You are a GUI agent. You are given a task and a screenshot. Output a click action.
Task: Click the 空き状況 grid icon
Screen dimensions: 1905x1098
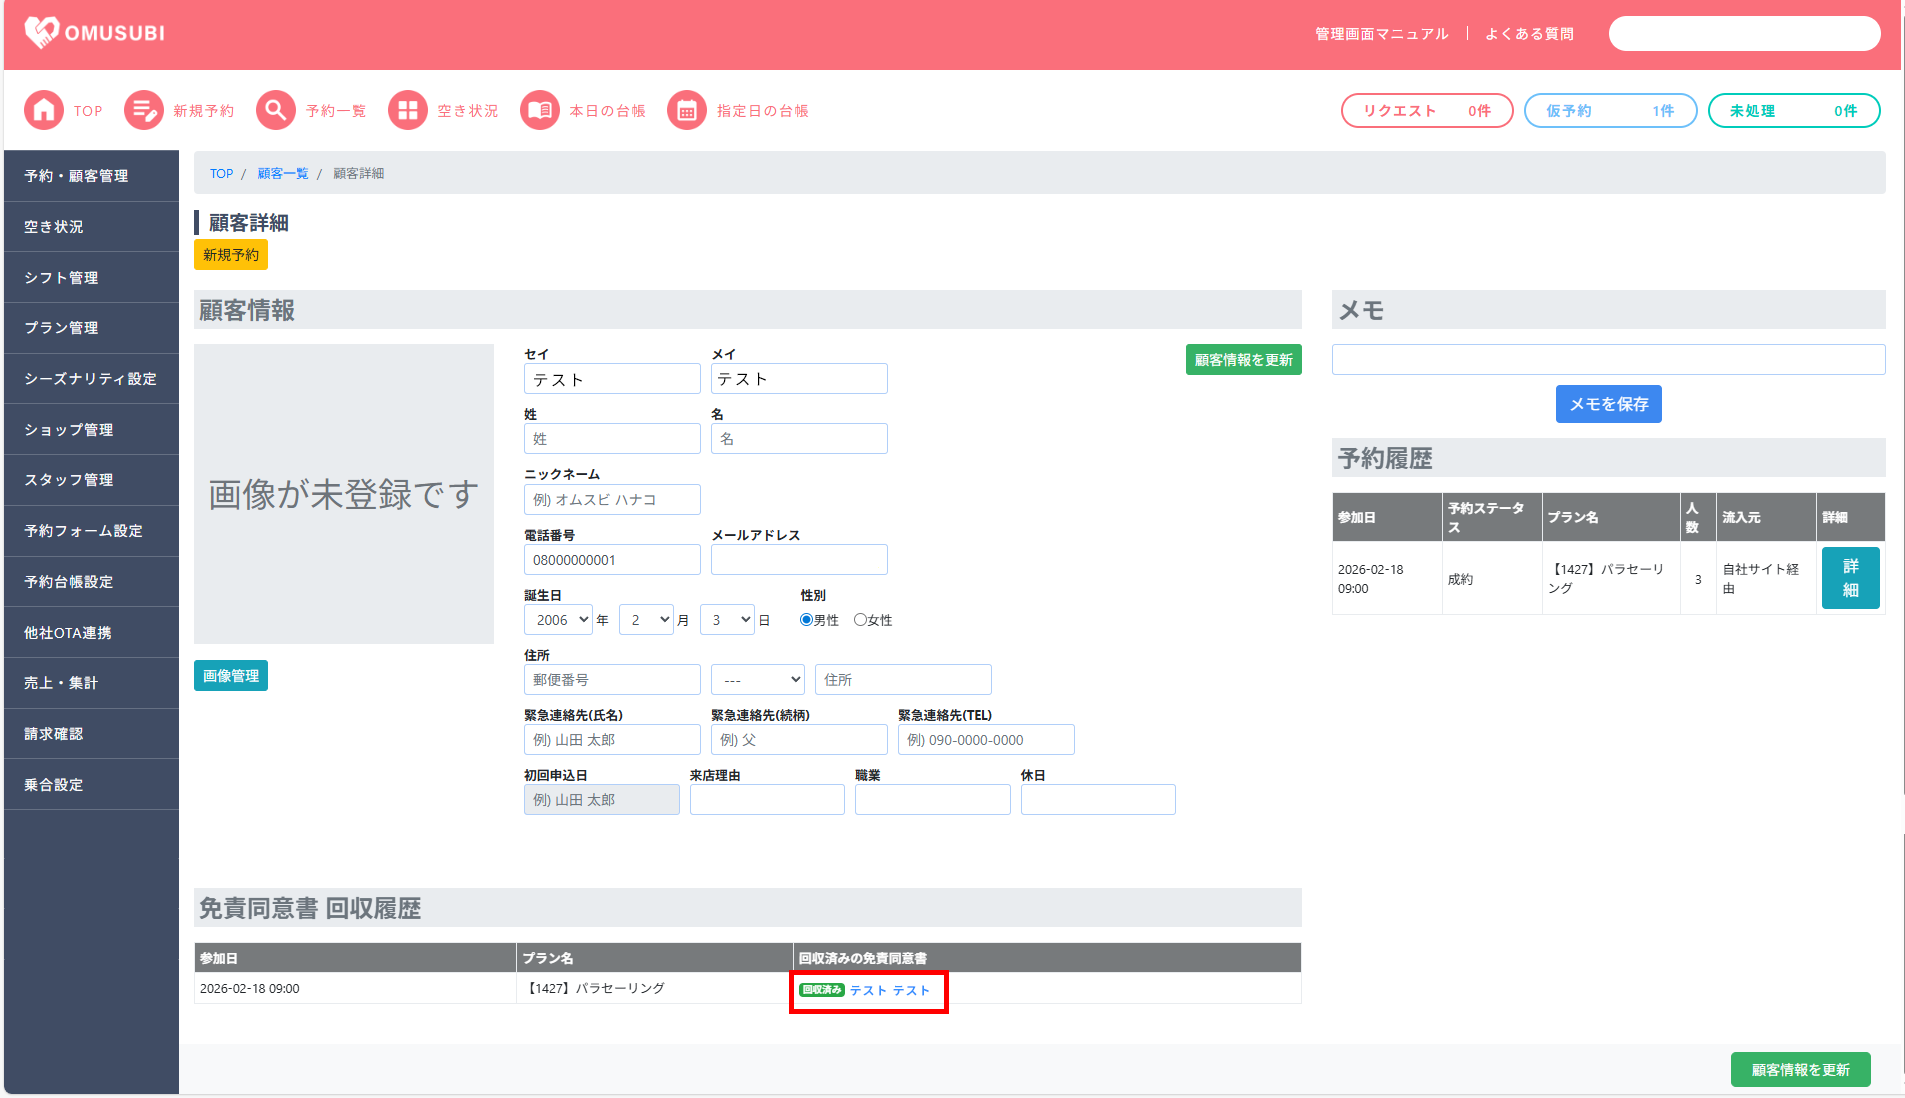click(408, 111)
